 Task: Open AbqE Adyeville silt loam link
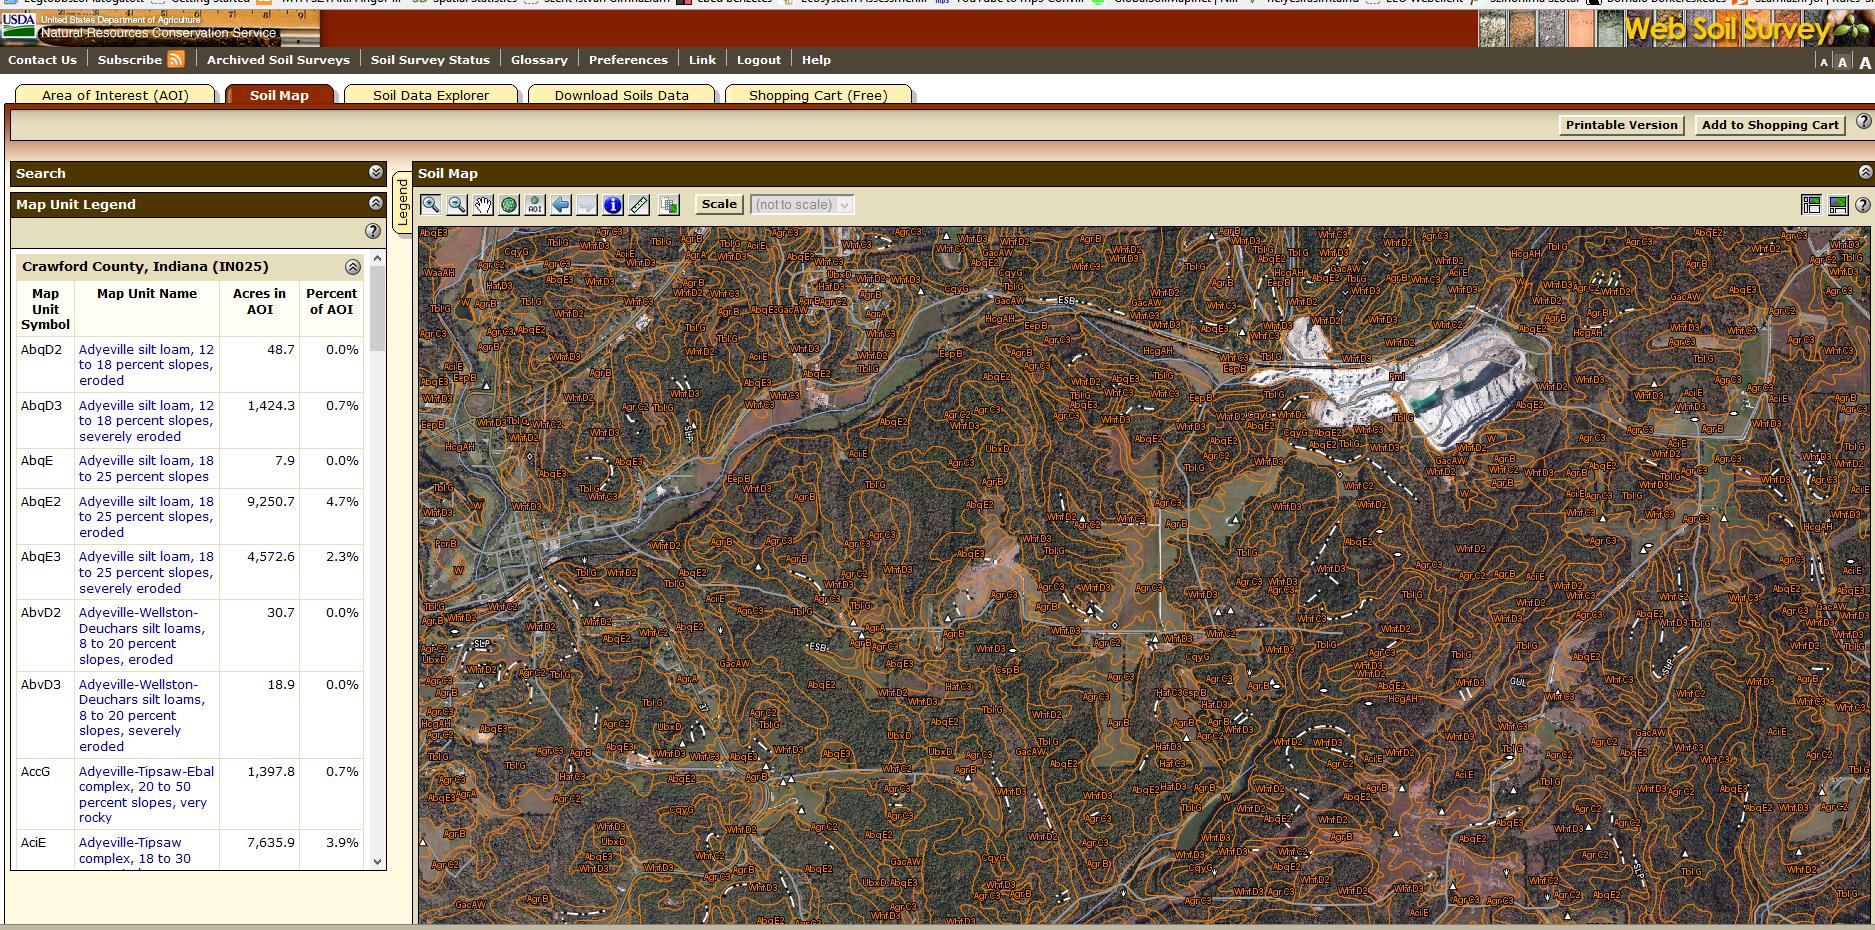point(146,468)
